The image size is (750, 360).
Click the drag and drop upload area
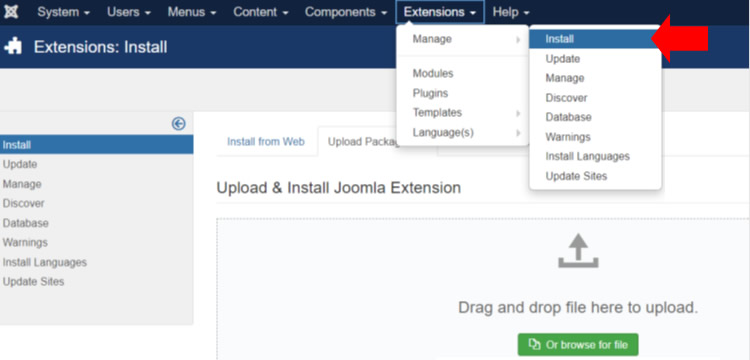click(483, 289)
